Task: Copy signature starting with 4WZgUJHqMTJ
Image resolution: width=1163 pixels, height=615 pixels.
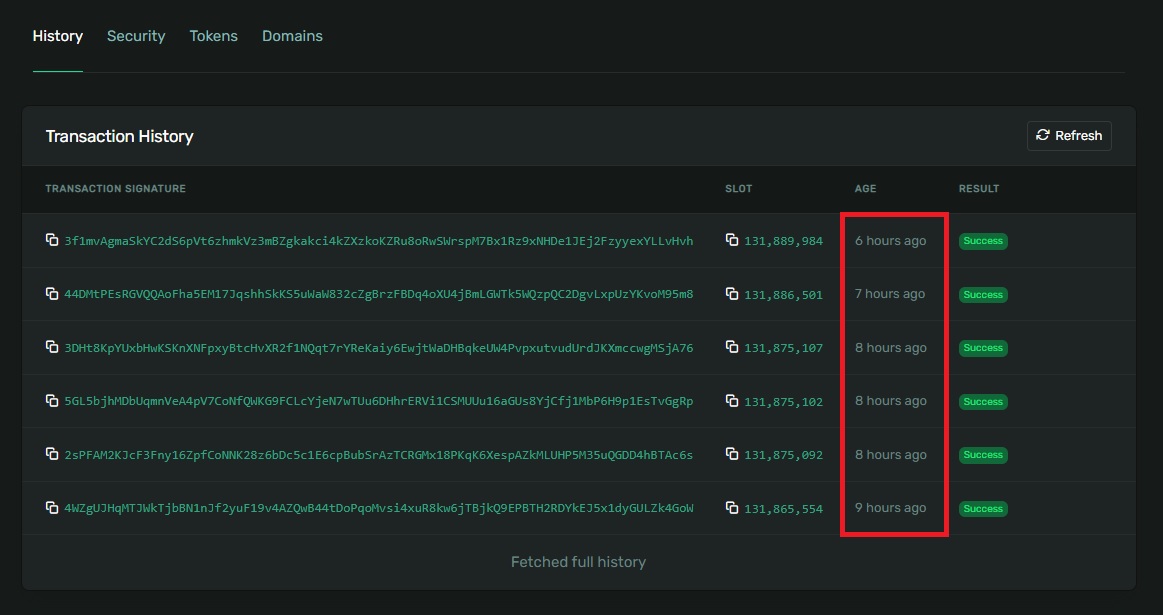Action: coord(52,507)
